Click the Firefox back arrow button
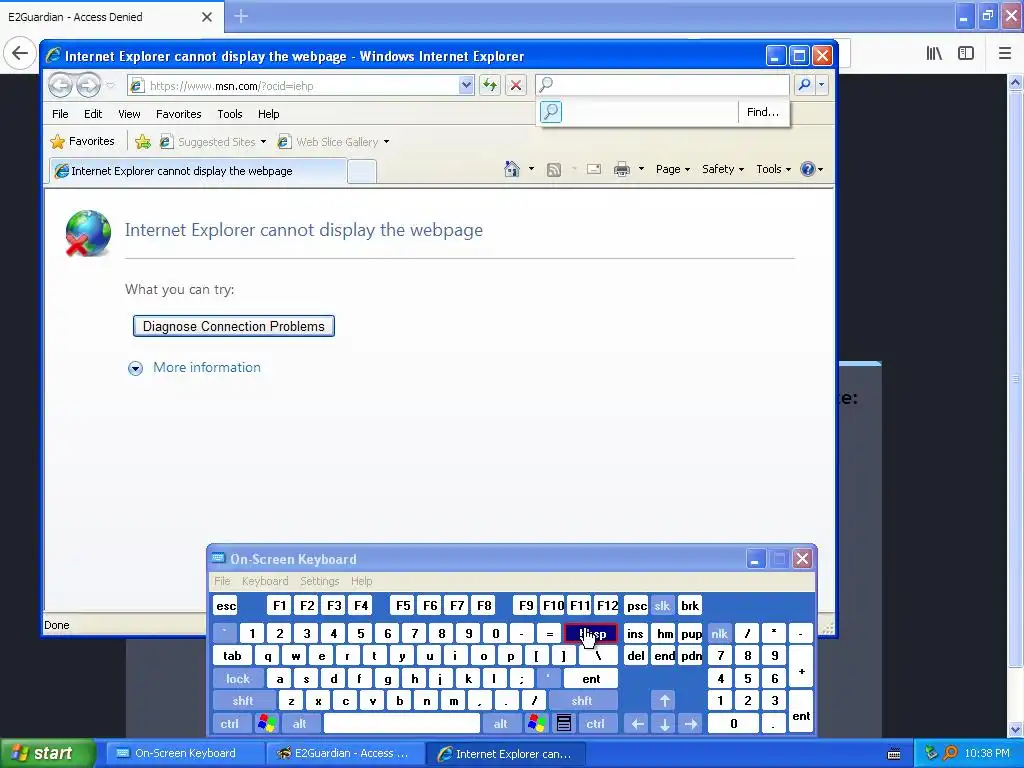1024x768 pixels. pyautogui.click(x=20, y=53)
